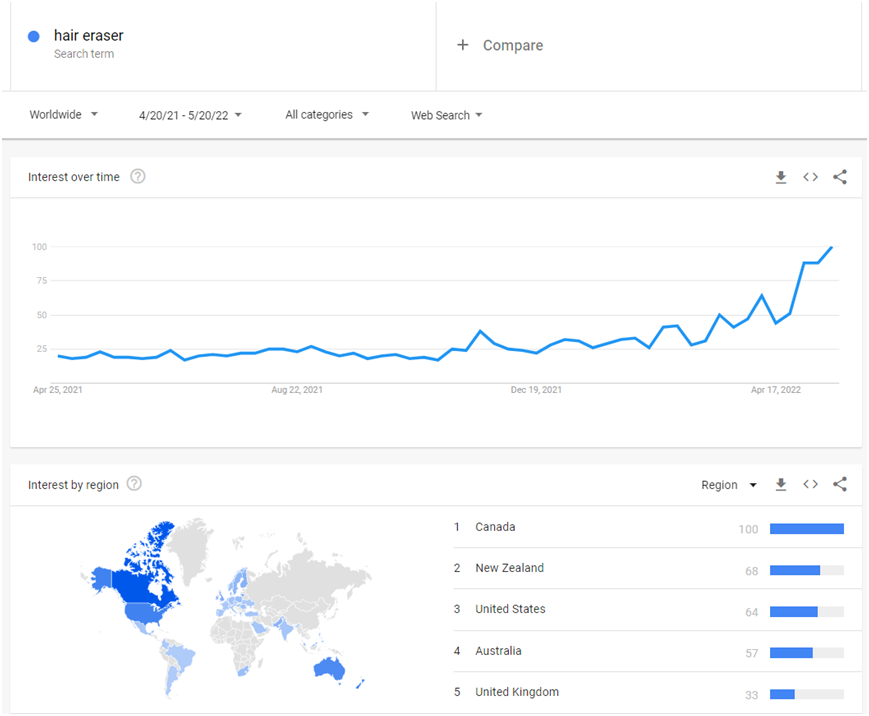Download the Interest by region data
The width and height of the screenshot is (869, 716).
781,484
